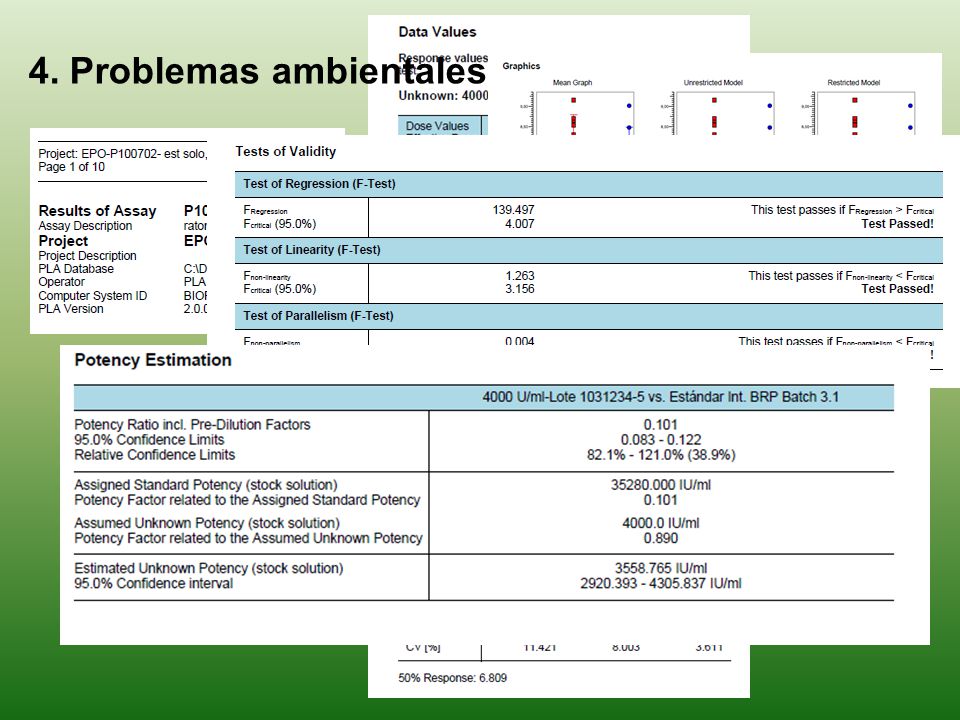Click the '4000 U/ml-Lote 1031234-5 vs. Estándar' header
The width and height of the screenshot is (960, 720).
tap(661, 397)
